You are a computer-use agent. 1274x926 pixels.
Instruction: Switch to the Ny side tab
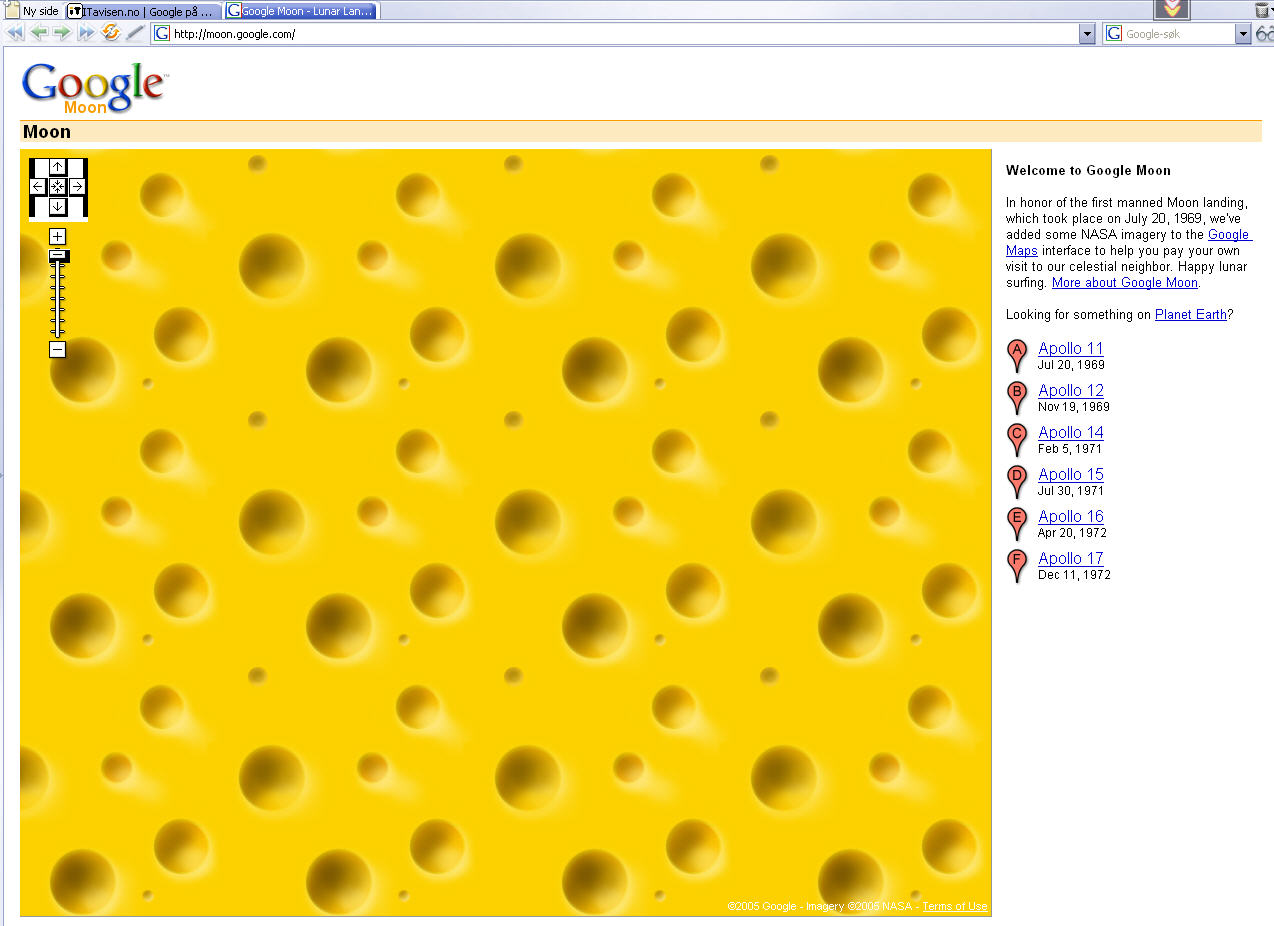tap(33, 11)
